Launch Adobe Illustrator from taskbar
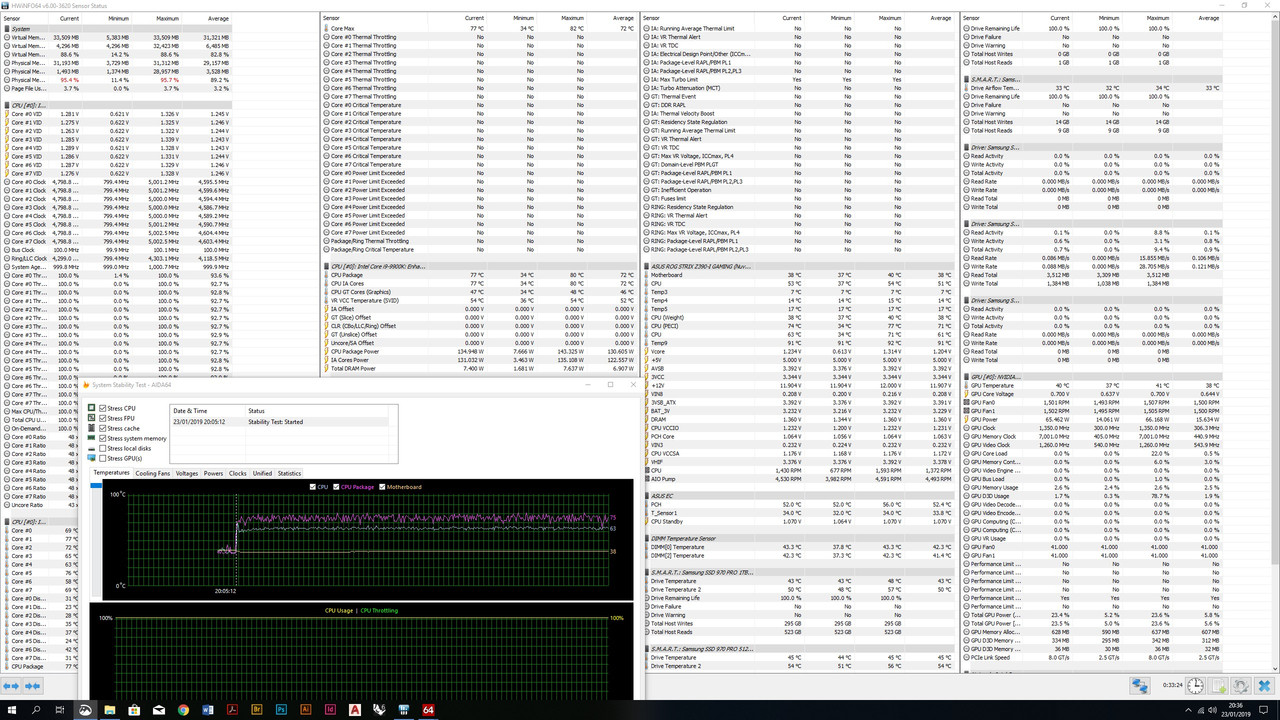 (306, 709)
